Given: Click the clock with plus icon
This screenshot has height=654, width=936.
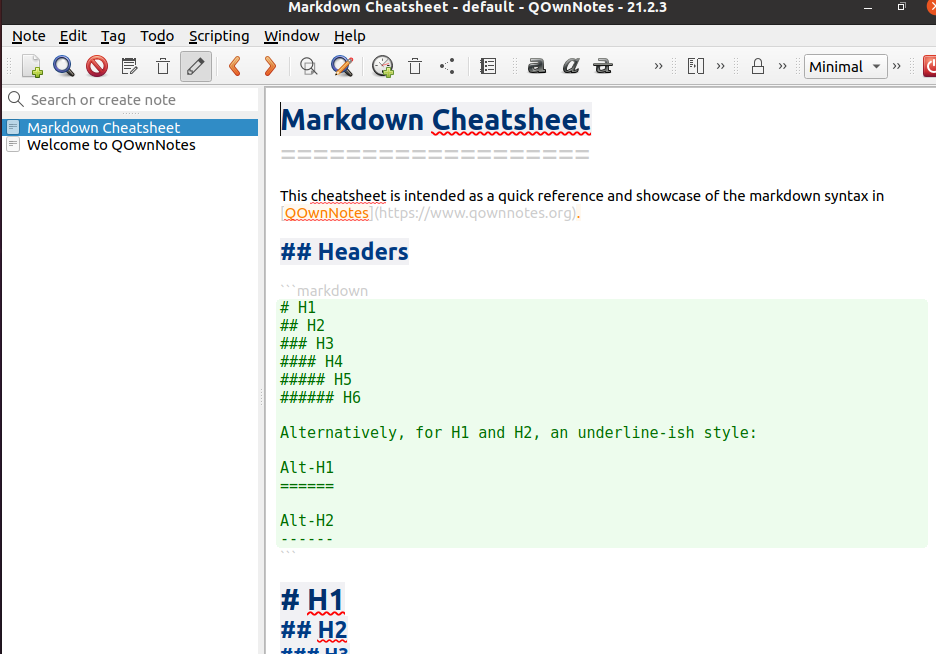Looking at the screenshot, I should pyautogui.click(x=383, y=66).
